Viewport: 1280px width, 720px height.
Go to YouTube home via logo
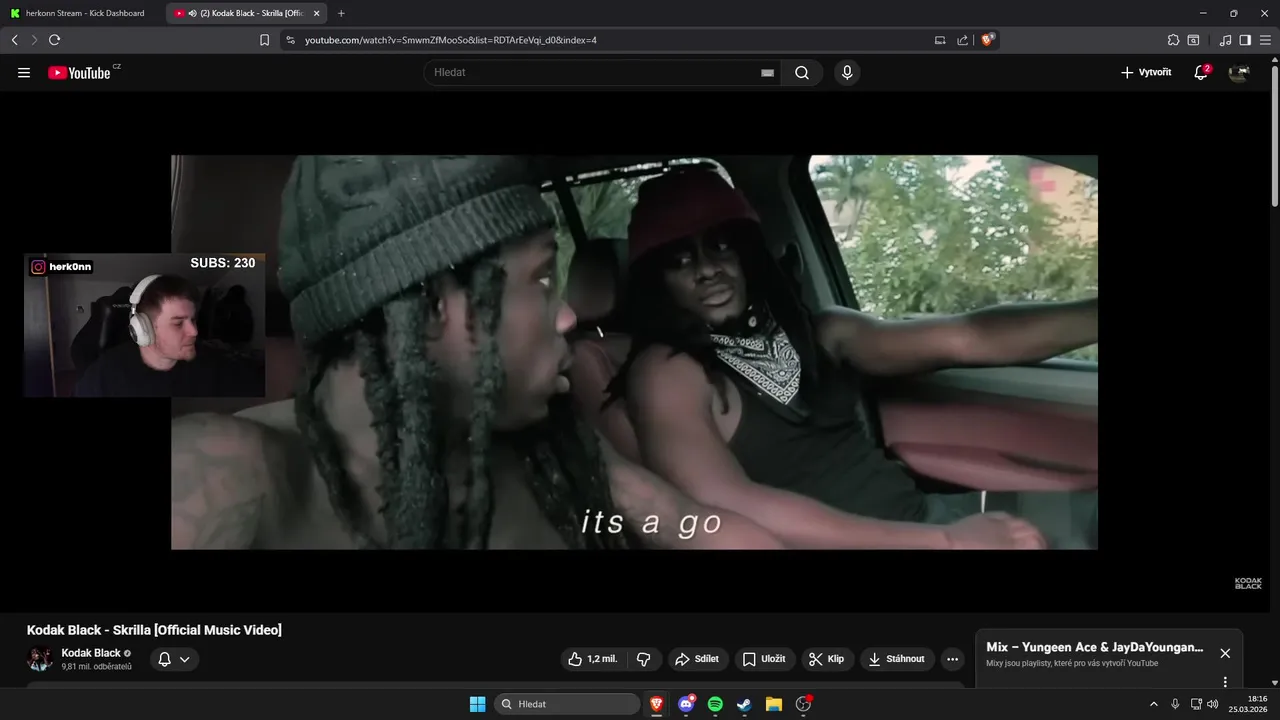(79, 72)
